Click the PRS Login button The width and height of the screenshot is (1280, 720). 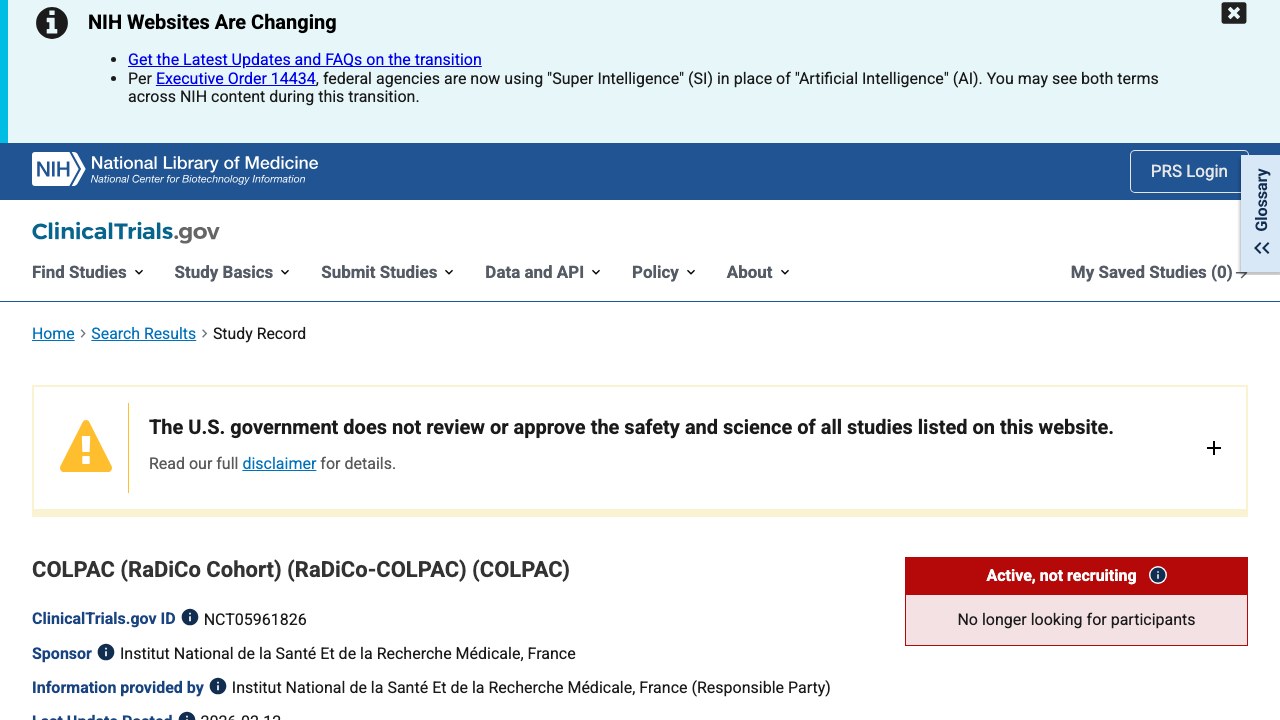tap(1189, 171)
